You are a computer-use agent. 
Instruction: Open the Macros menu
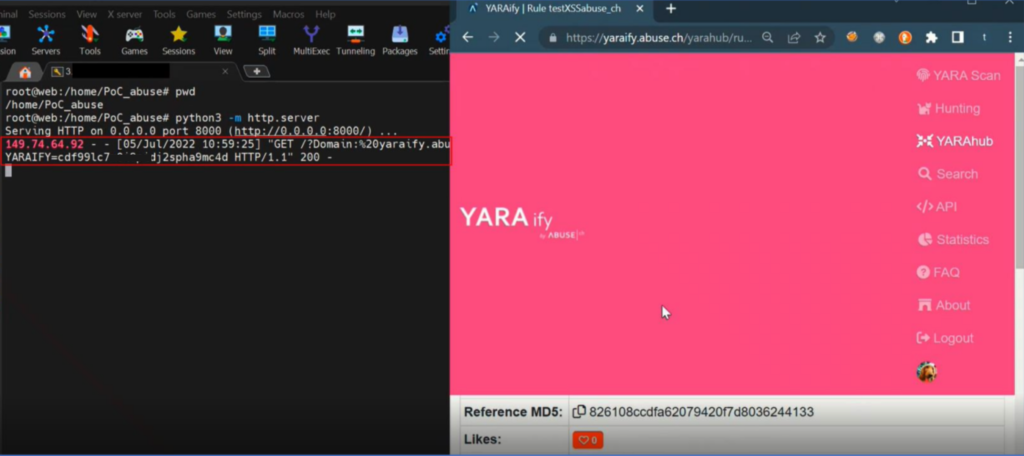pos(289,14)
